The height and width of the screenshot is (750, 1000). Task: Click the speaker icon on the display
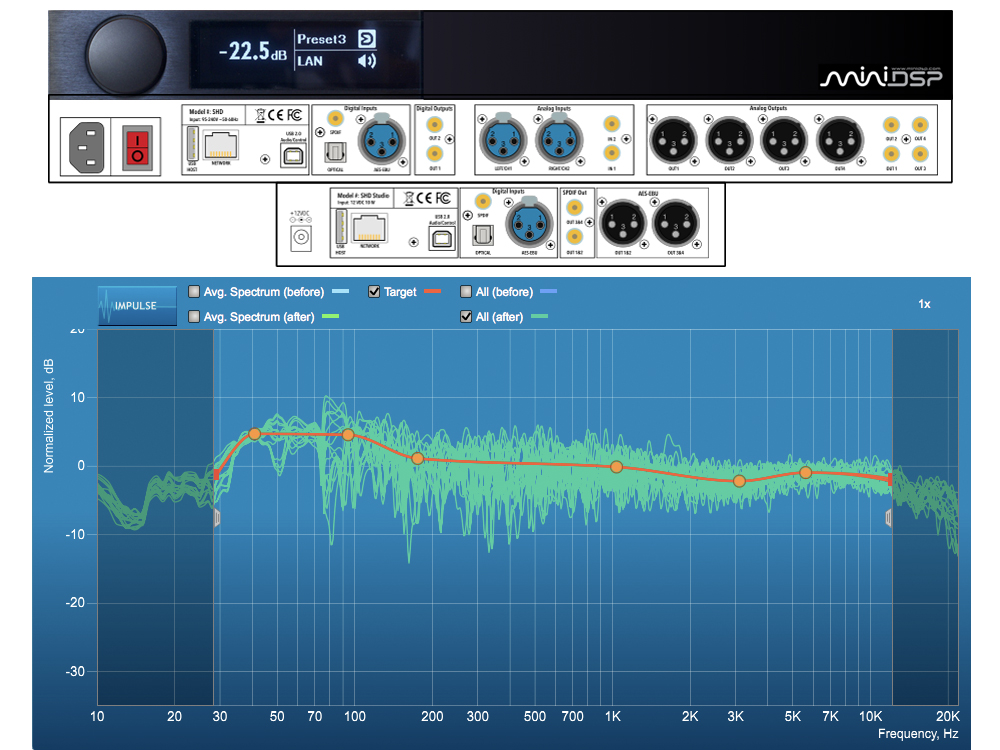tap(367, 62)
